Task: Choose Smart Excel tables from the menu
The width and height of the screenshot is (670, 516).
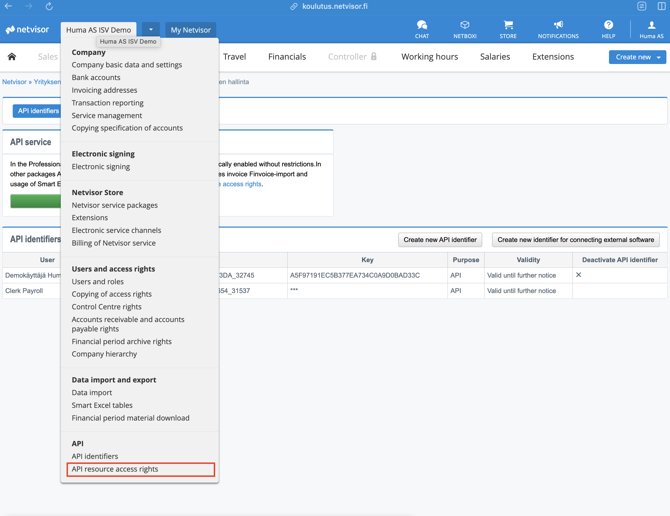Action: pyautogui.click(x=102, y=405)
